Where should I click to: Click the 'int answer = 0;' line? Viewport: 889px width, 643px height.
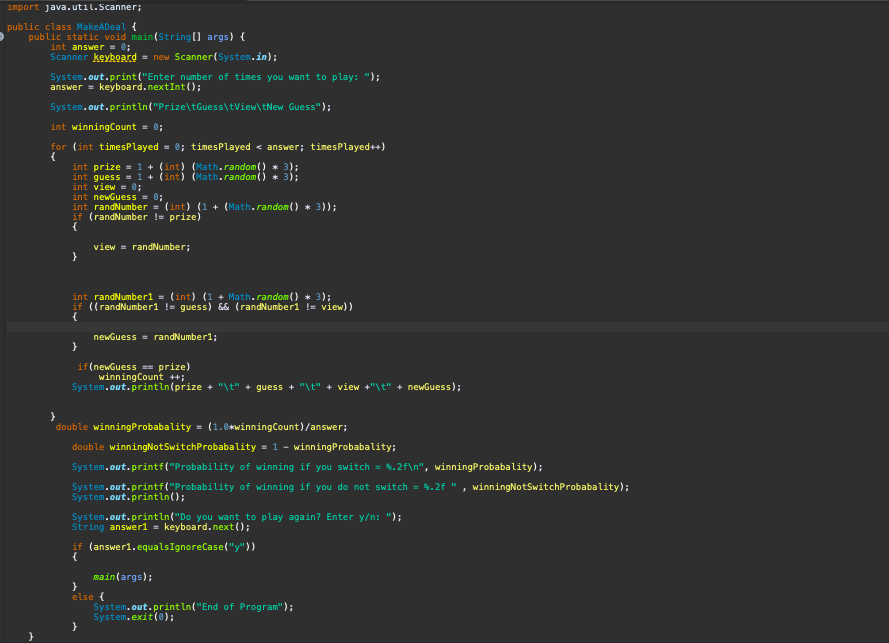coord(90,47)
